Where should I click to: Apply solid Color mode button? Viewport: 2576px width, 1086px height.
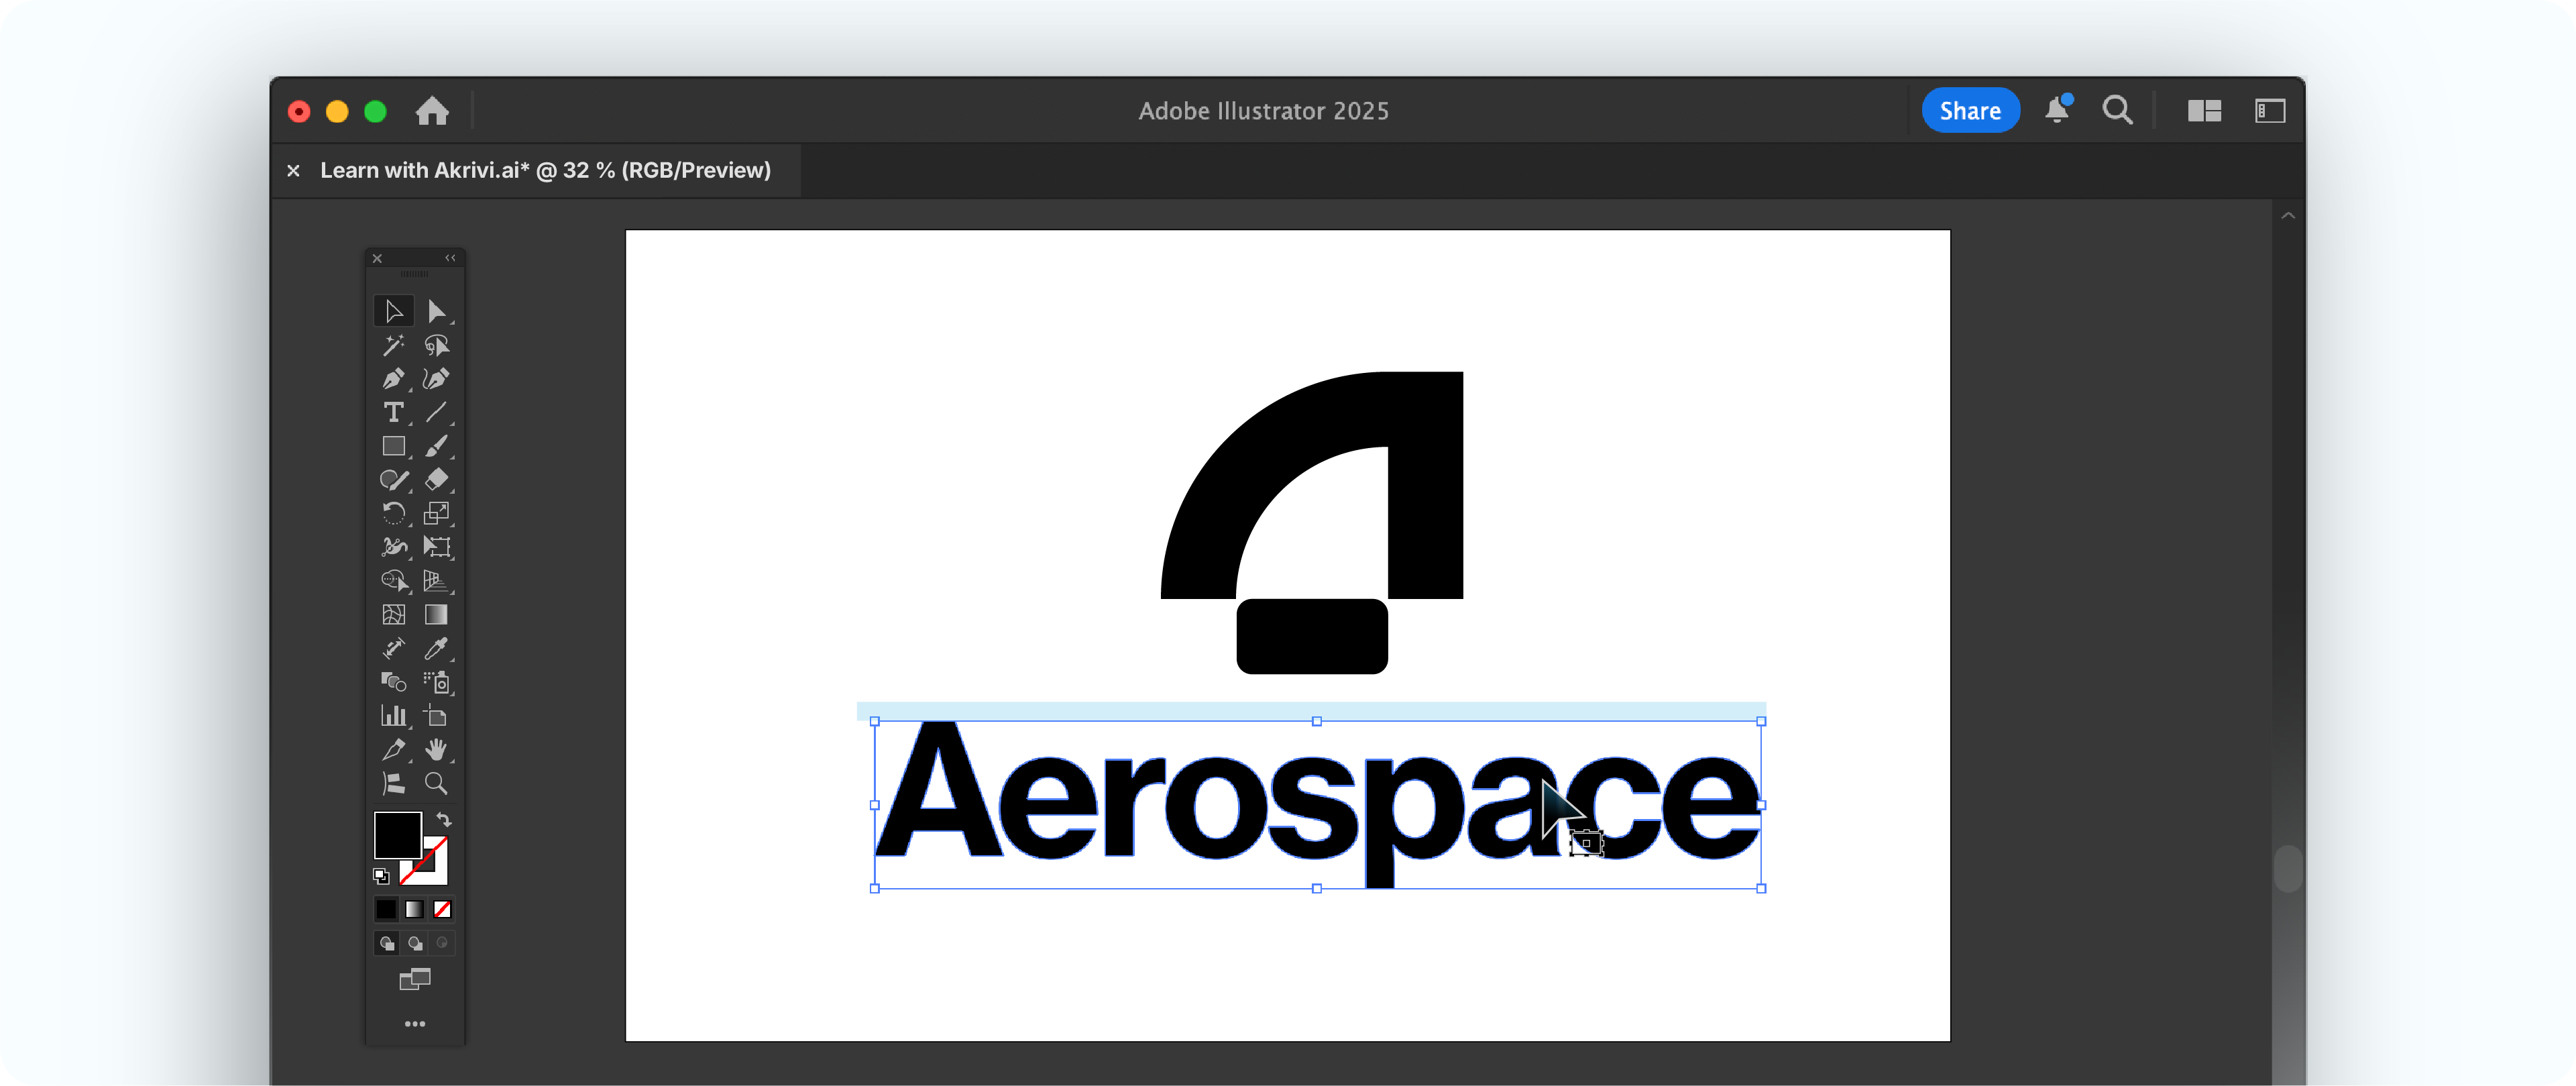(386, 909)
